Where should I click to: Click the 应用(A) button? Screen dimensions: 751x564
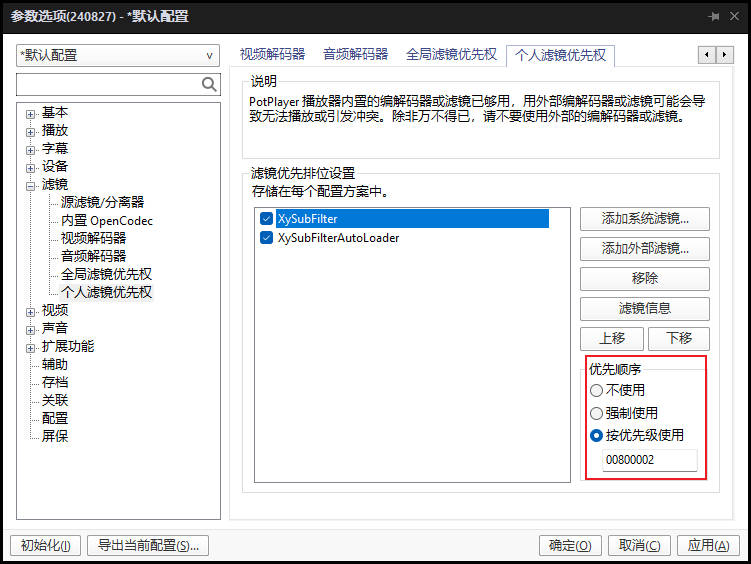tap(708, 545)
